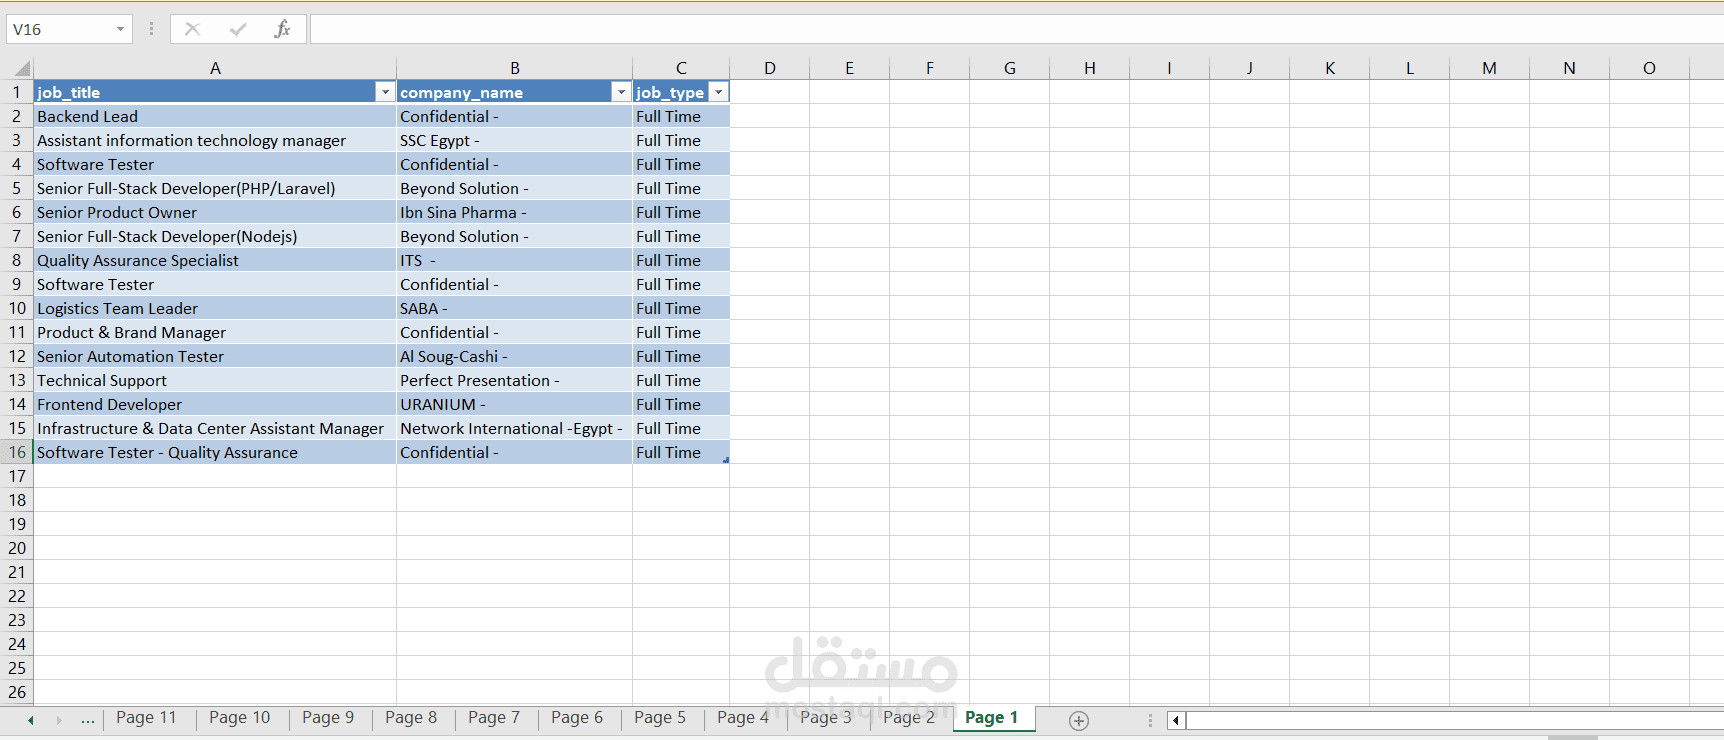1724x740 pixels.
Task: Click the Al Soug-Cashi cell
Action: 515,356
